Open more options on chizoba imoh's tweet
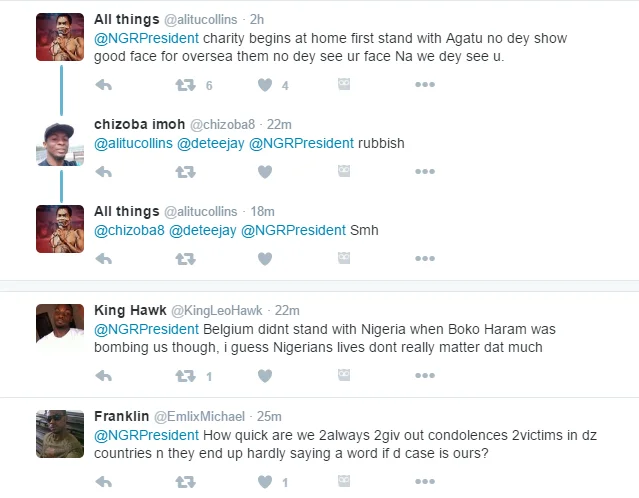This screenshot has width=639, height=498. pyautogui.click(x=425, y=172)
